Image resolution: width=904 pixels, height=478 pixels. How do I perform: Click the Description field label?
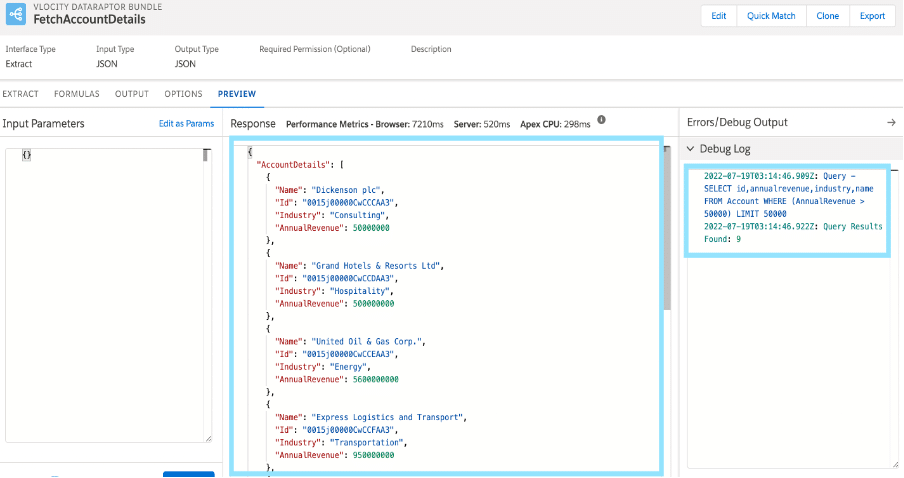[431, 49]
